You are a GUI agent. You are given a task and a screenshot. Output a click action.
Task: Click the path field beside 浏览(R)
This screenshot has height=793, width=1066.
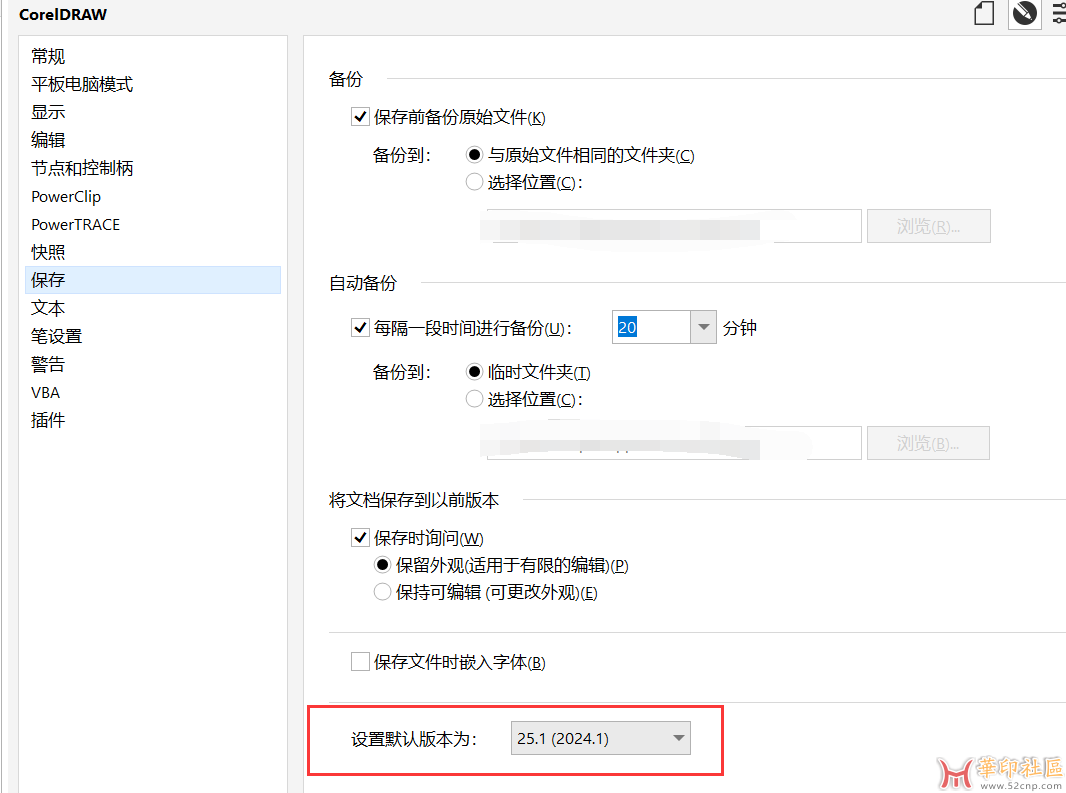pyautogui.click(x=674, y=226)
